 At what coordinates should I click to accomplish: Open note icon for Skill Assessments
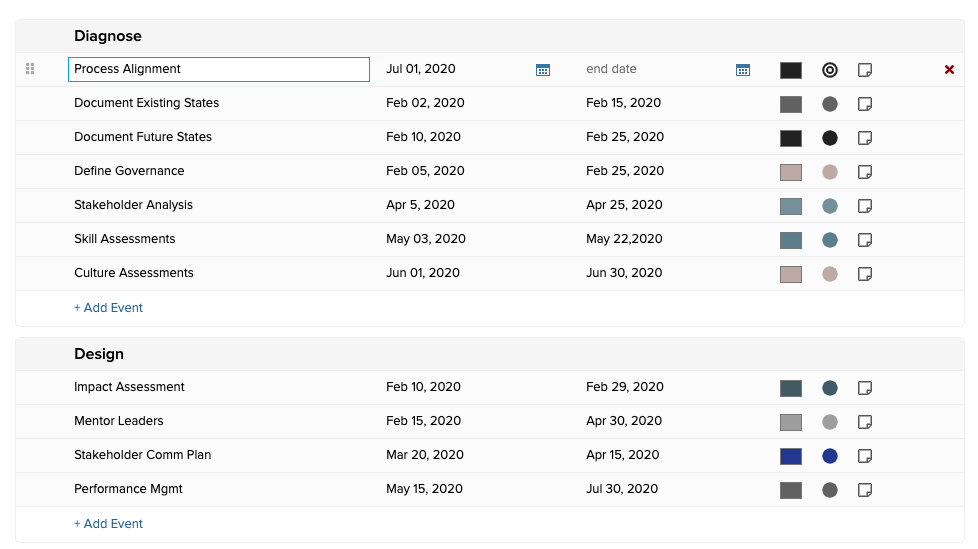pyautogui.click(x=864, y=240)
